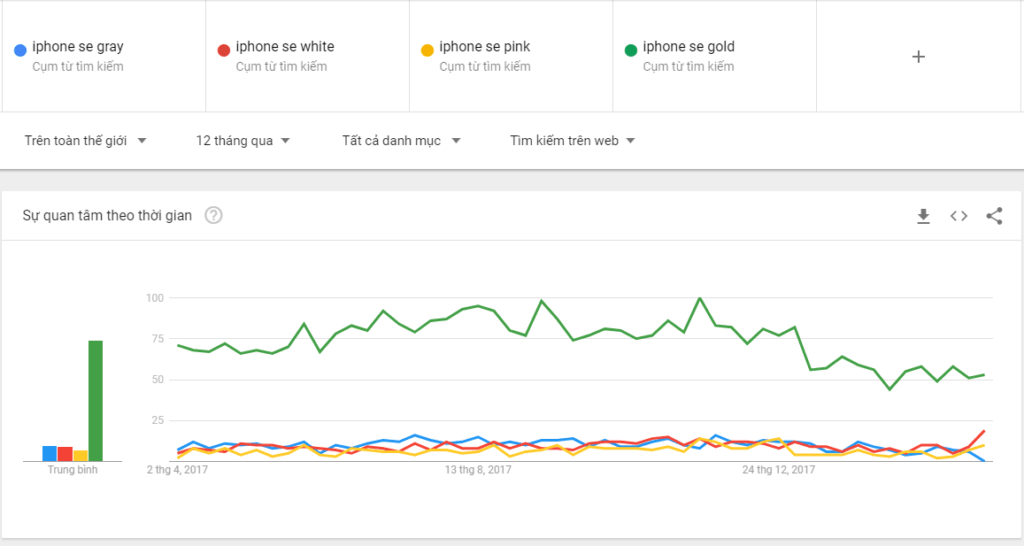Screen dimensions: 1024x546
Task: Edit the 'iphone se white' search term
Action: [x=285, y=47]
